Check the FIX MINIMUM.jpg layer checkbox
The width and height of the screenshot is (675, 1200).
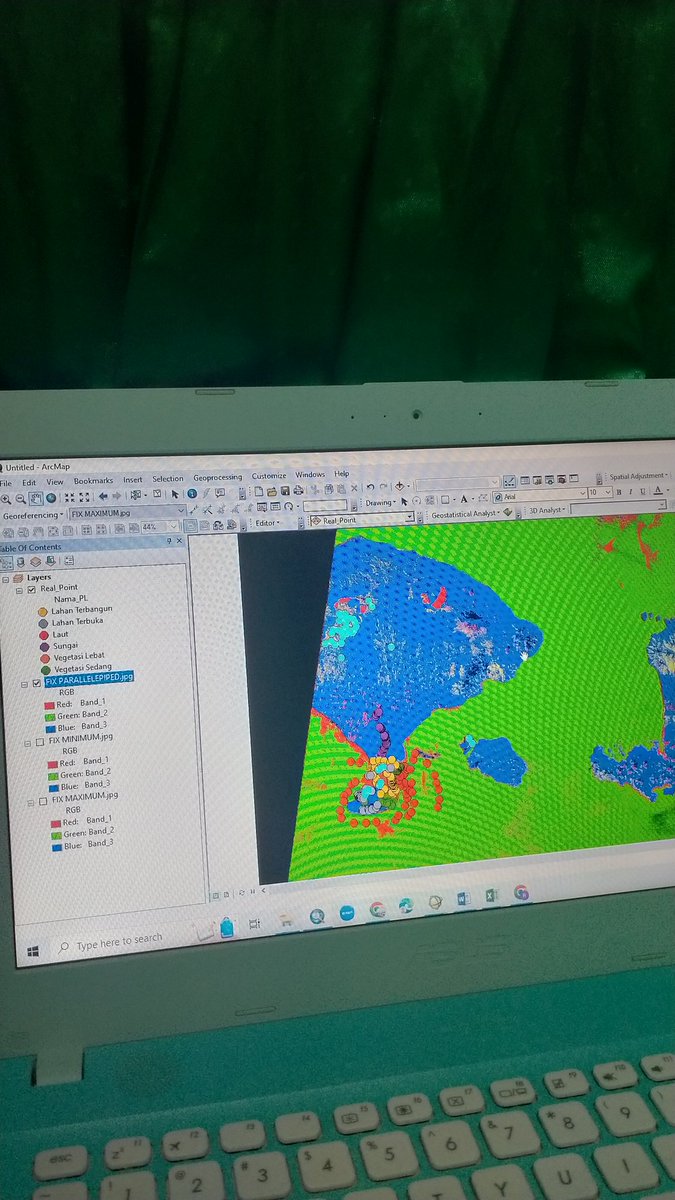tap(39, 743)
